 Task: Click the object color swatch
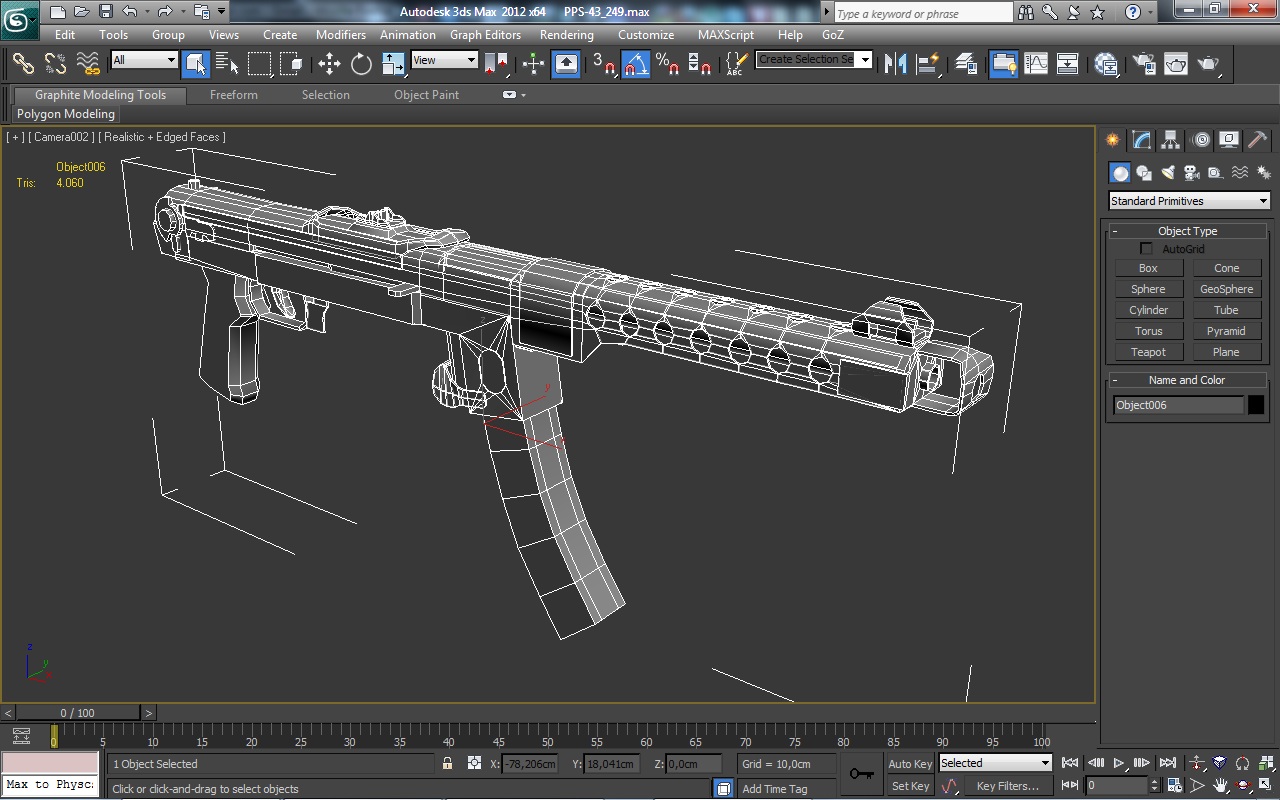1256,405
